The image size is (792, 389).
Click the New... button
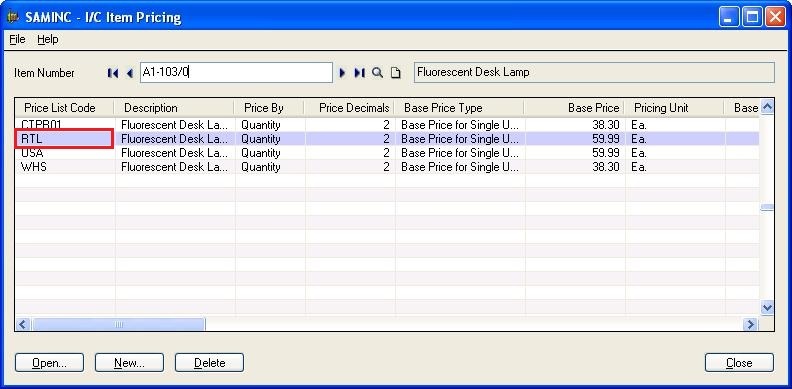pyautogui.click(x=129, y=363)
